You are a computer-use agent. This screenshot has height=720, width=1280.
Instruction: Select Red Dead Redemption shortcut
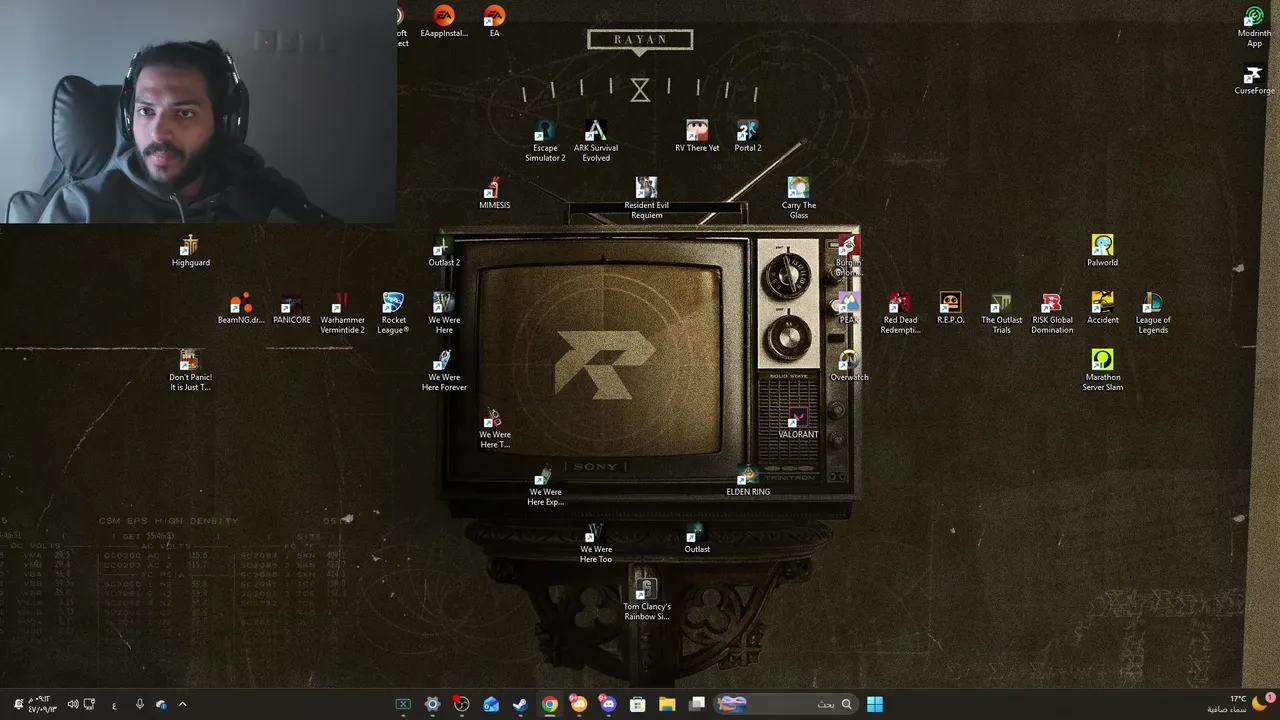coord(900,314)
